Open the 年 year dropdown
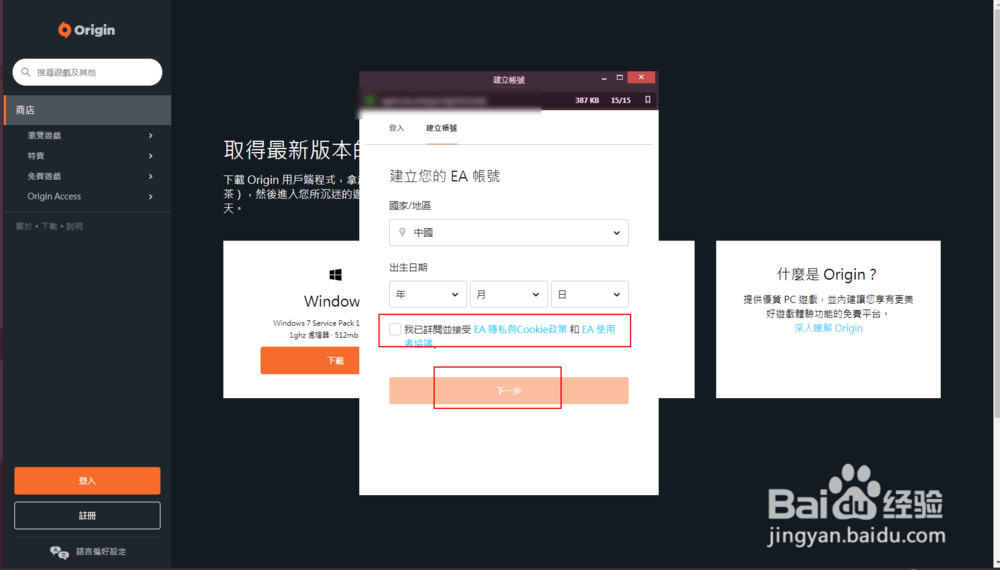The width and height of the screenshot is (1000, 570). (428, 295)
